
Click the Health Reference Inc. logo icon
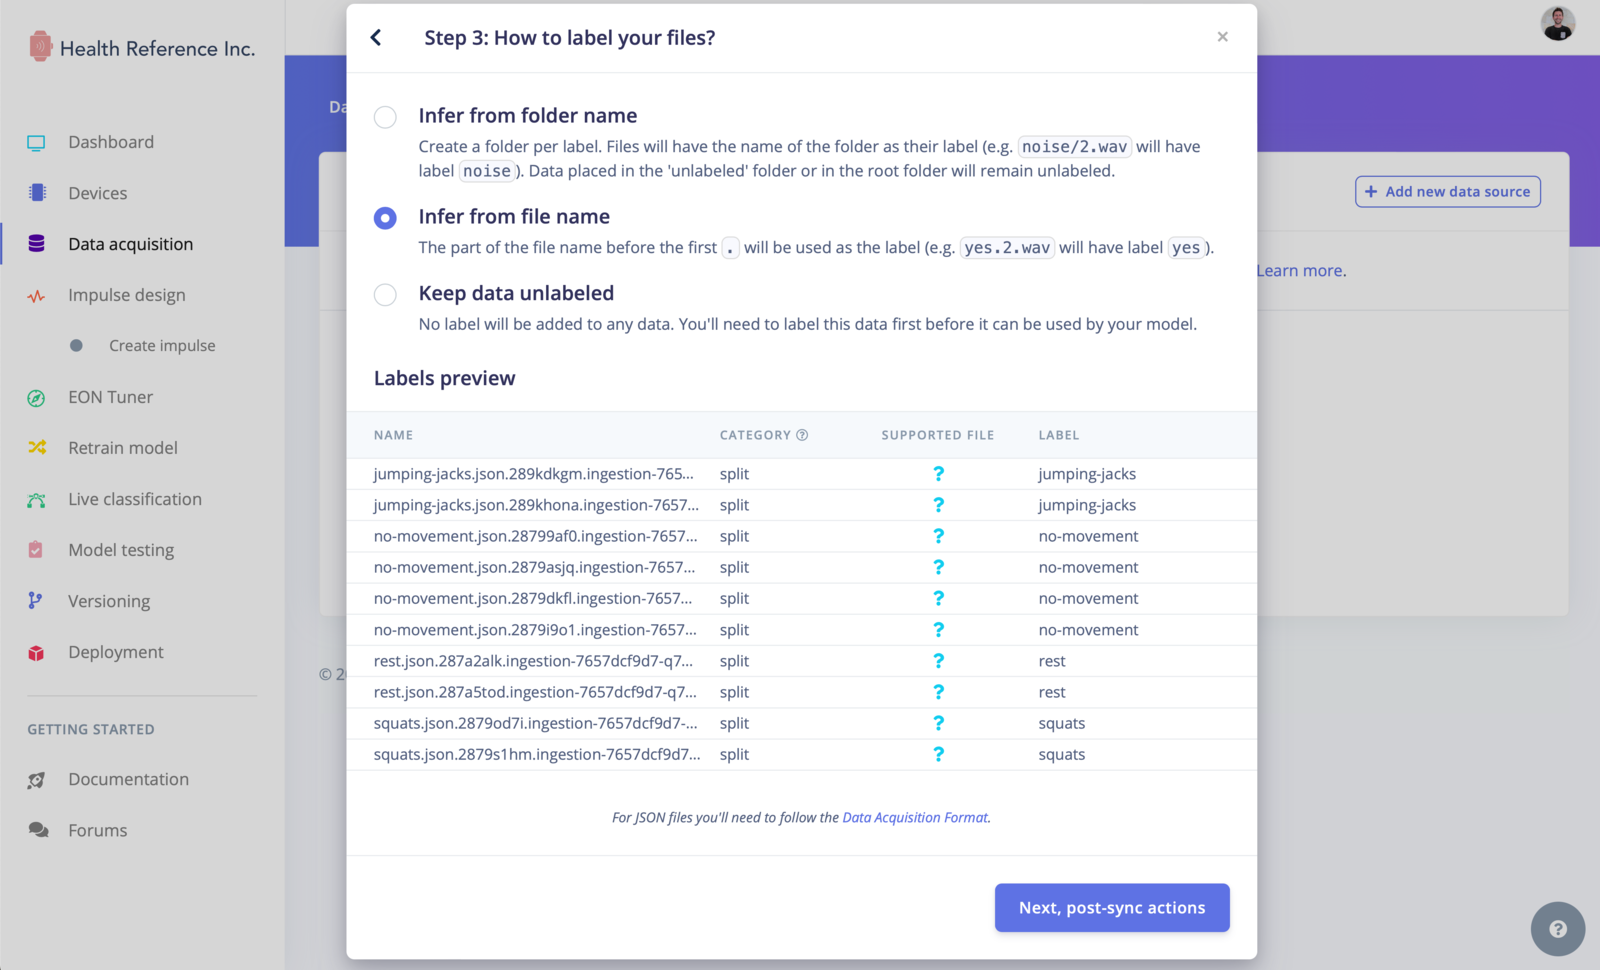pos(40,47)
